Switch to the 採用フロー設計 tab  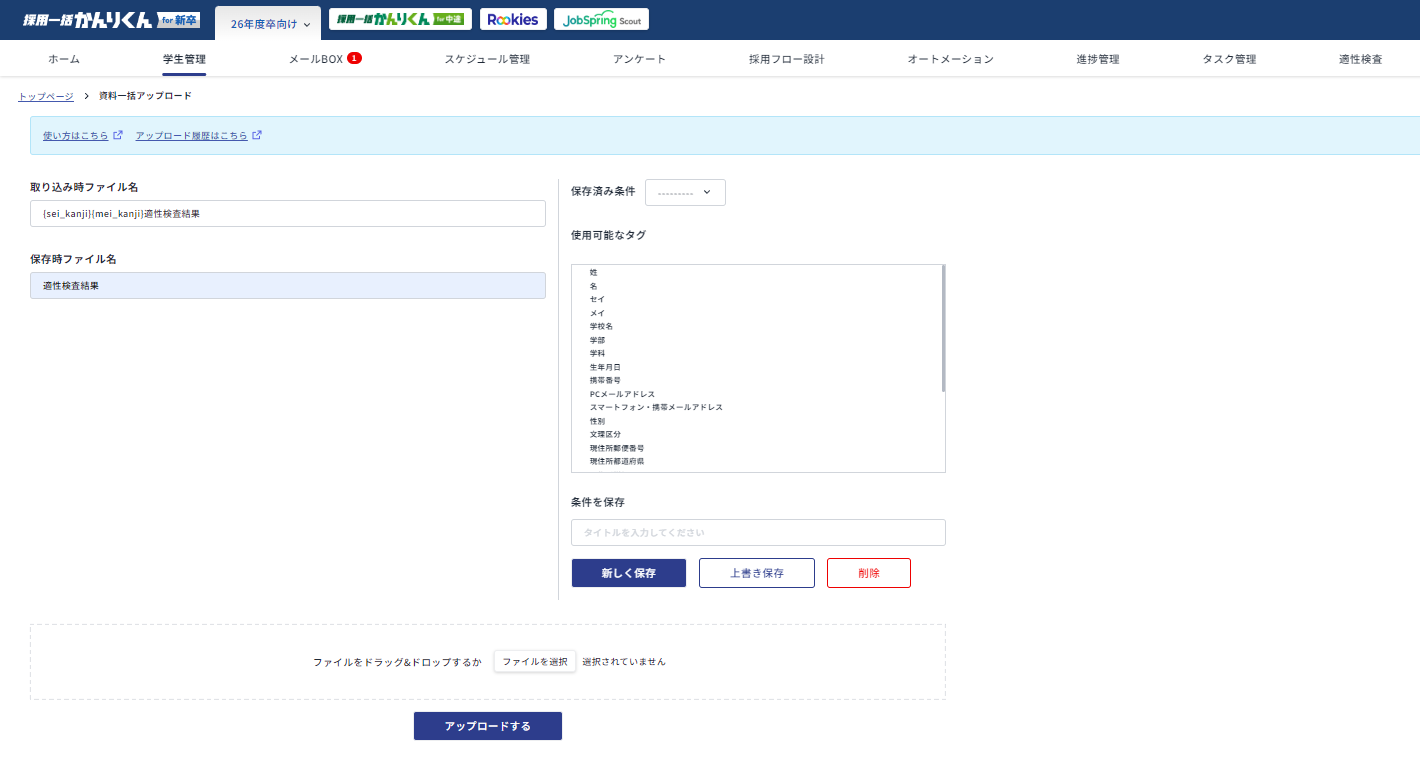(x=786, y=59)
